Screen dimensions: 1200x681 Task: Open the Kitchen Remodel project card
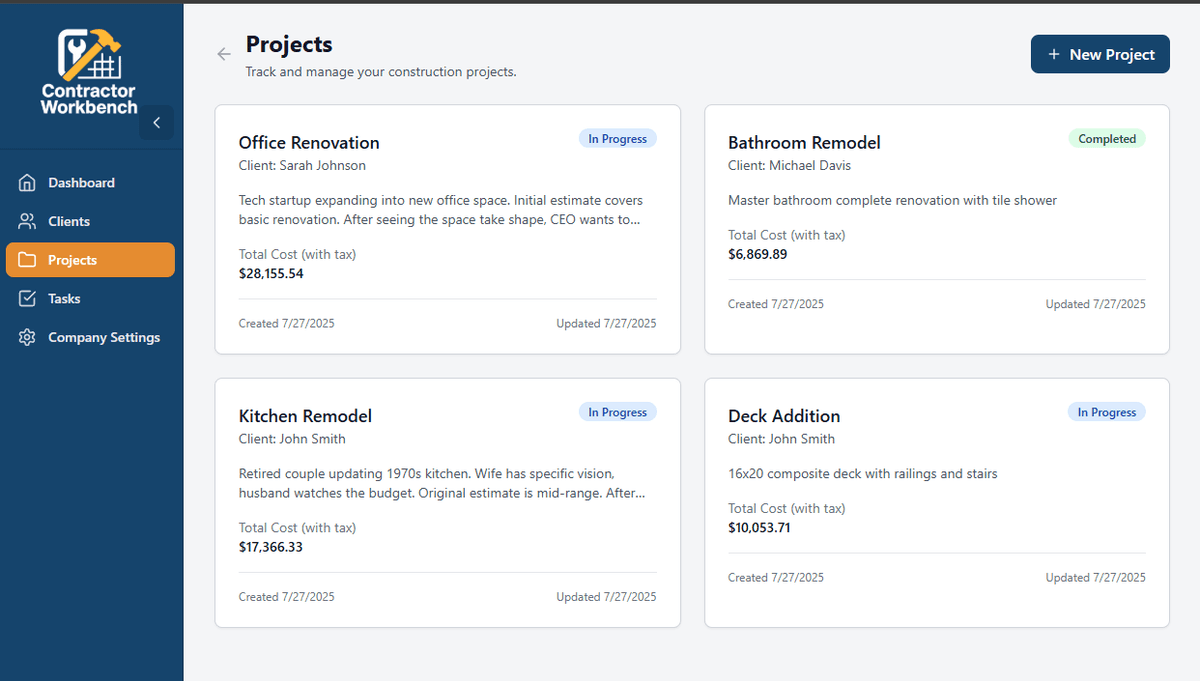447,502
